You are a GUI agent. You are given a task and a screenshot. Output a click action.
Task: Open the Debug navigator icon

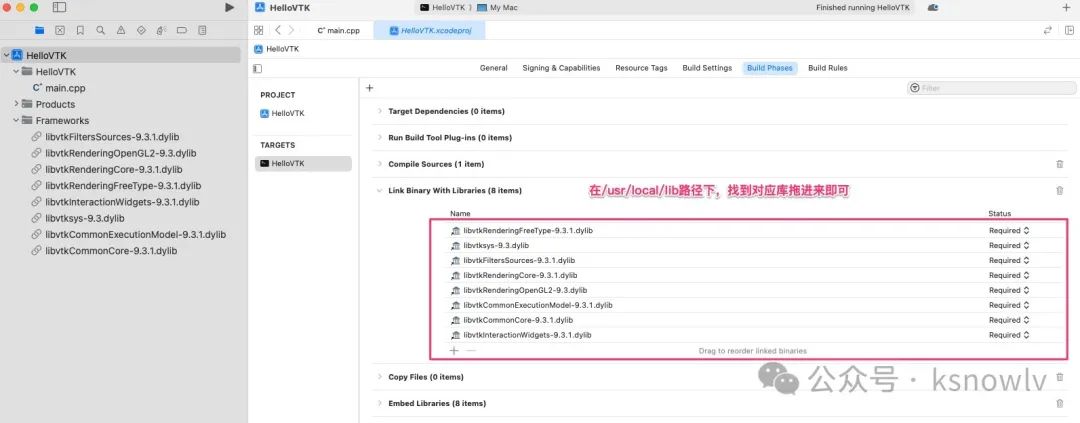point(161,30)
